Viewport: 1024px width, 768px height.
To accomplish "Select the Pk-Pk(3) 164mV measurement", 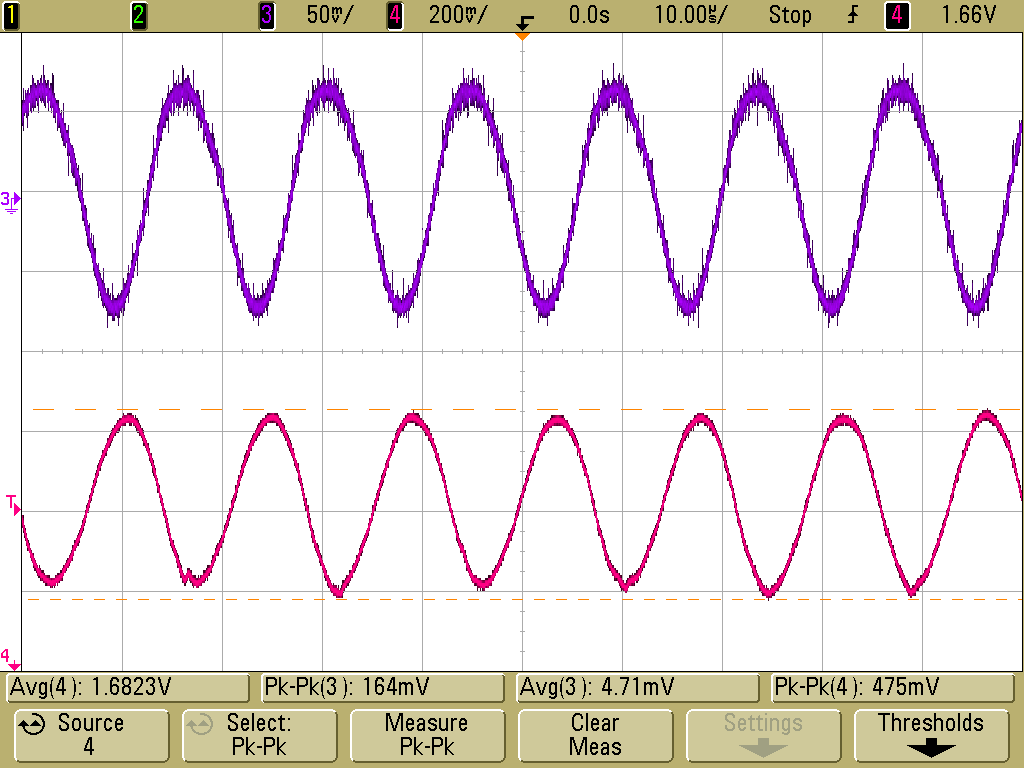I will coord(383,688).
